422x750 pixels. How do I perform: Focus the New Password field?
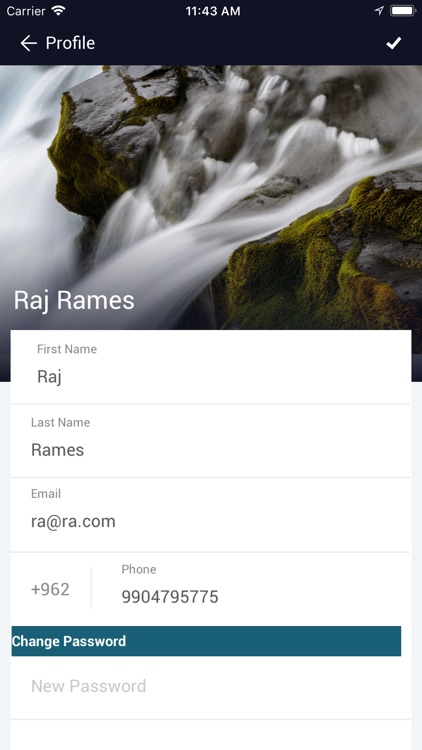click(x=211, y=687)
